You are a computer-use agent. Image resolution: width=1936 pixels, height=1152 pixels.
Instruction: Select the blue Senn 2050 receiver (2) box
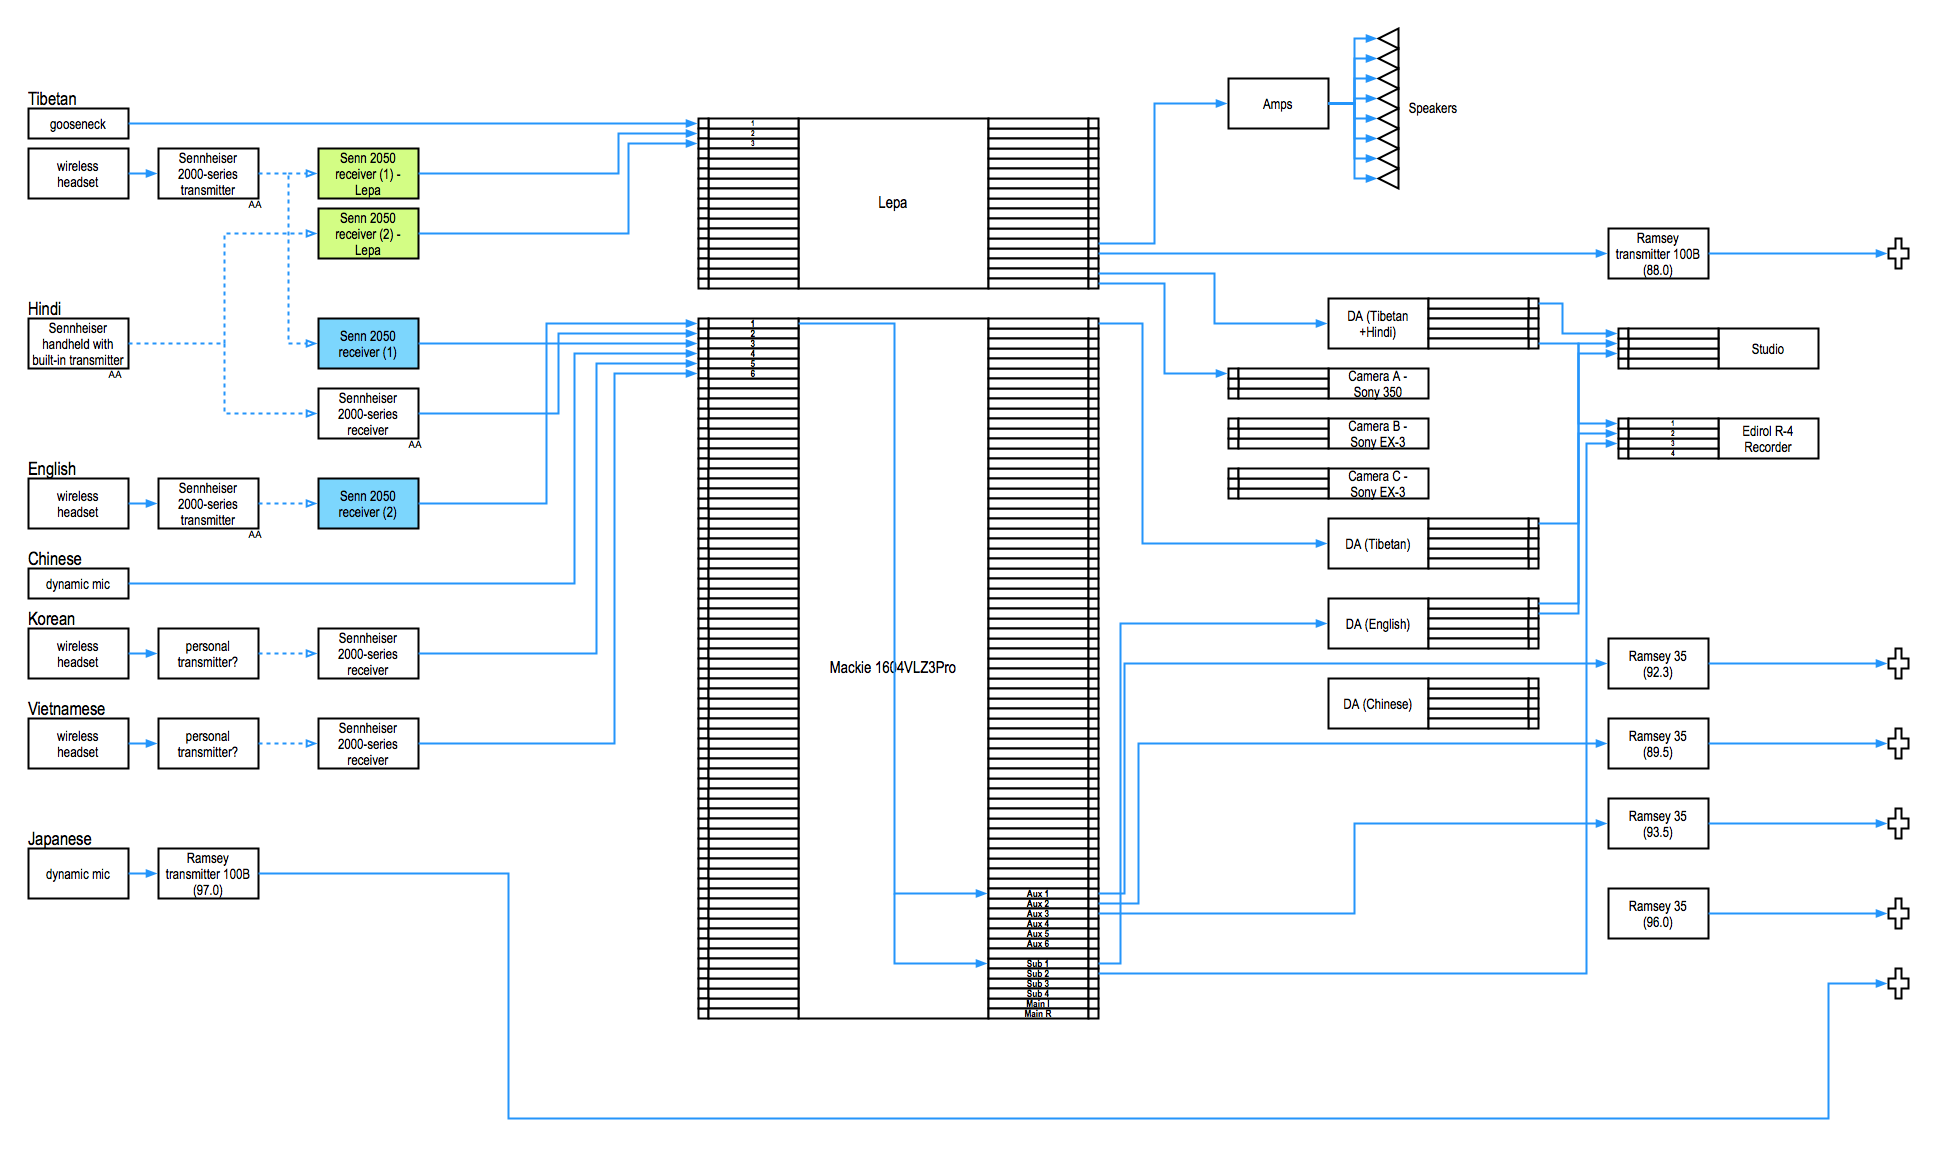pyautogui.click(x=368, y=503)
